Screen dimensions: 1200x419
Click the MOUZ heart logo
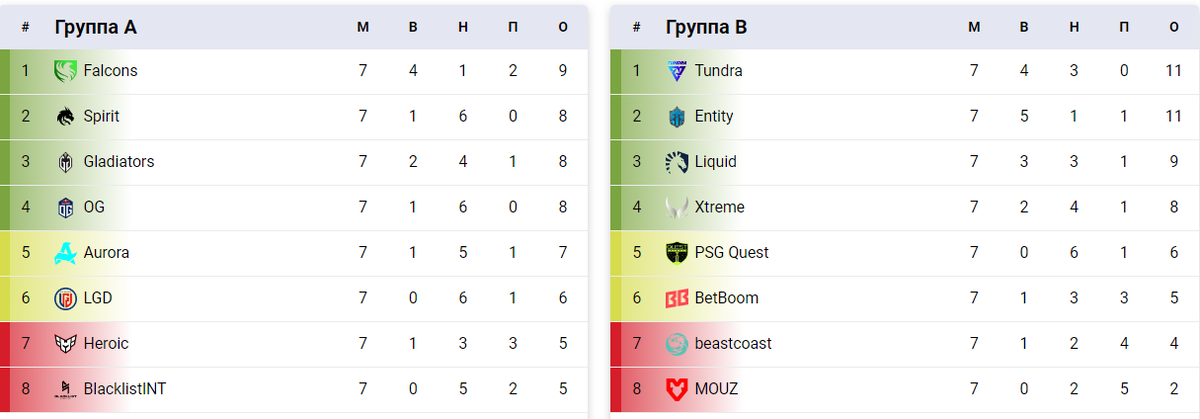677,389
